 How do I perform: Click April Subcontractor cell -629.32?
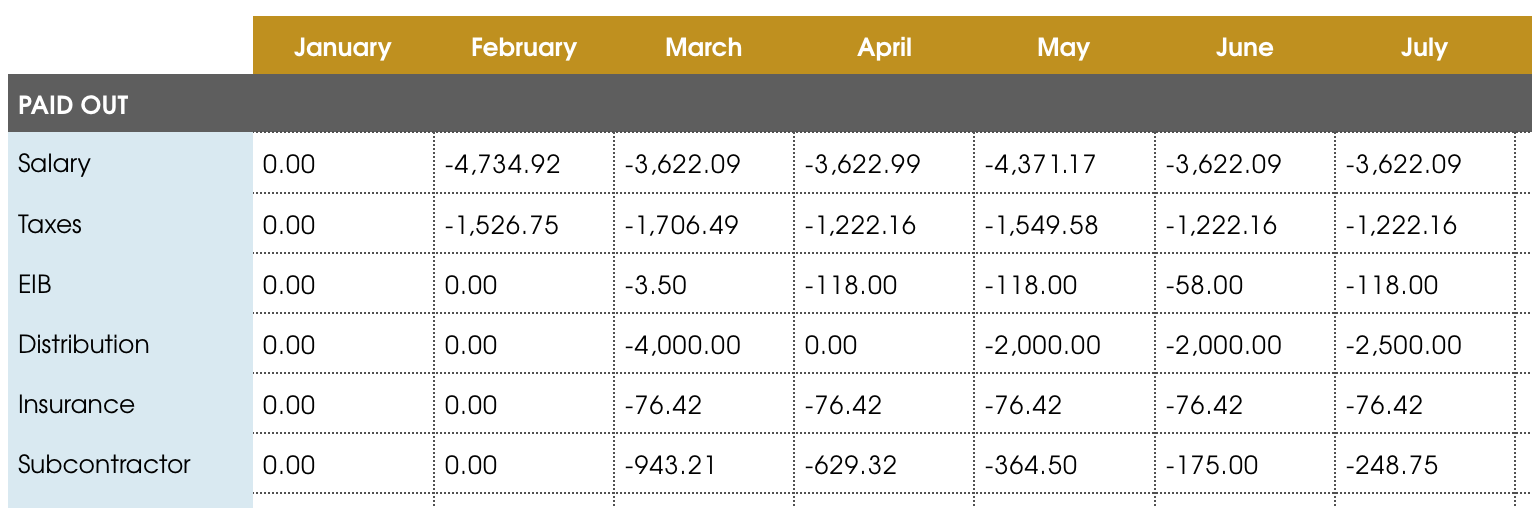point(851,465)
